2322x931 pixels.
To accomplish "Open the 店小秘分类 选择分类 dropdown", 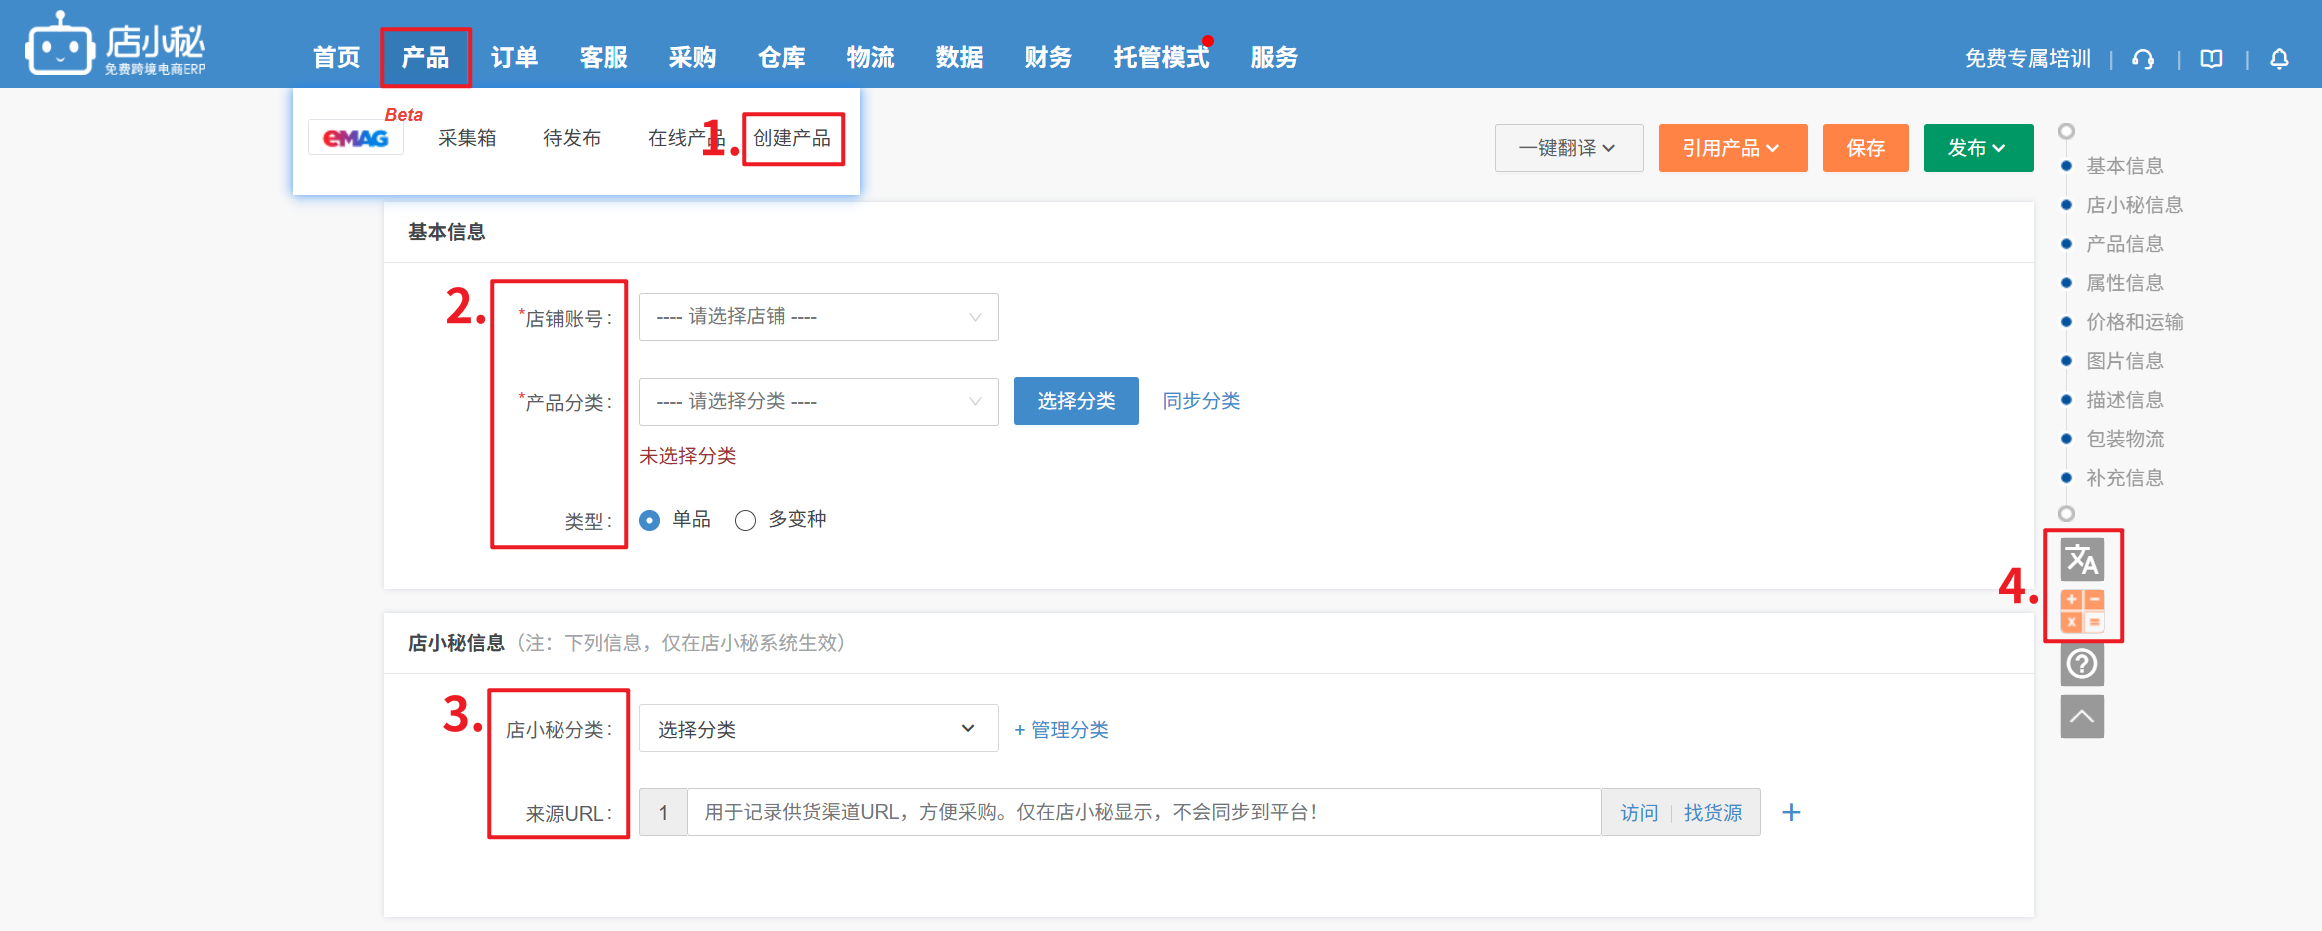I will point(818,729).
